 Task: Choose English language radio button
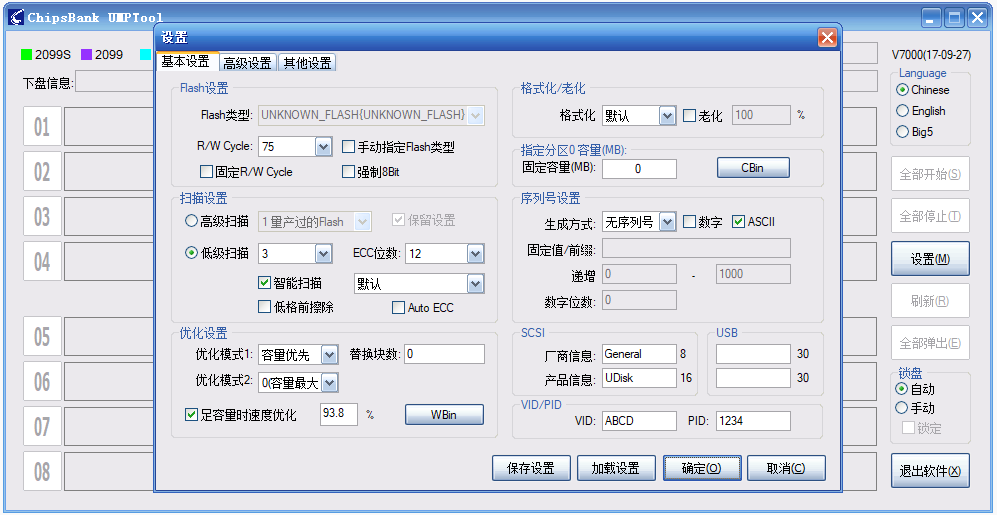(x=902, y=111)
